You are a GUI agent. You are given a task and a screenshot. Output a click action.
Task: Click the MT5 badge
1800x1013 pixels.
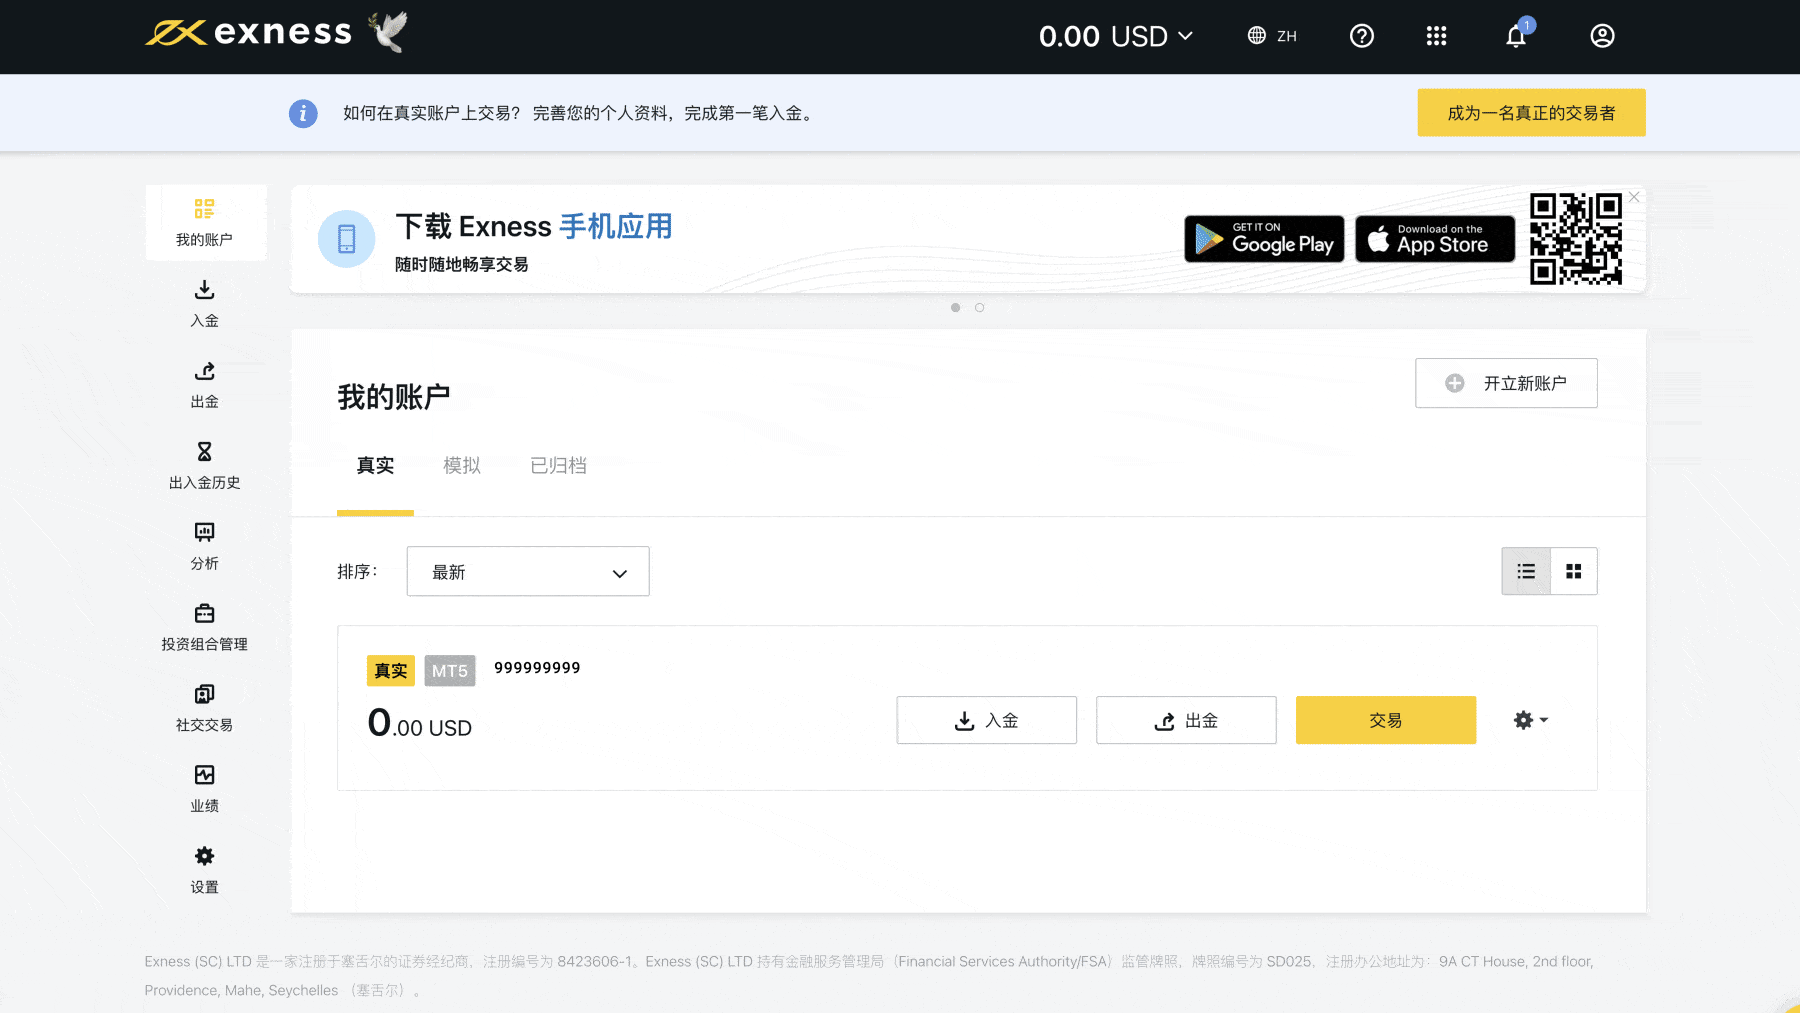(450, 671)
